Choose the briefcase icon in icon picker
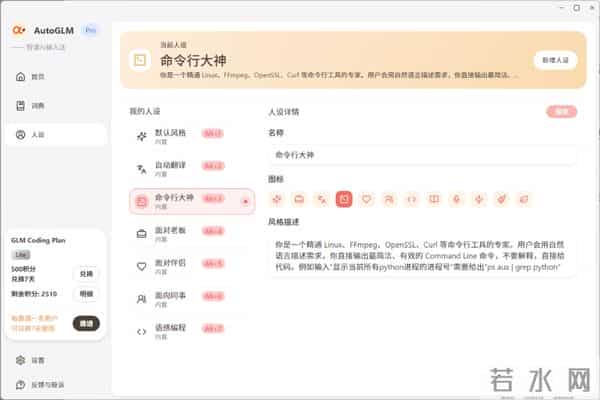The height and width of the screenshot is (400, 600). [299, 199]
